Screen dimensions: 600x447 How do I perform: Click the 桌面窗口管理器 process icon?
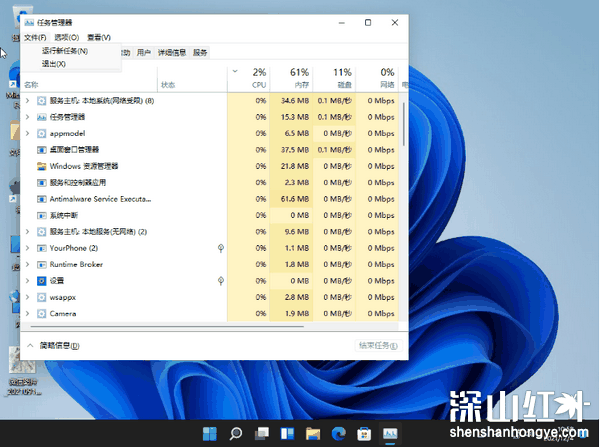[x=41, y=150]
